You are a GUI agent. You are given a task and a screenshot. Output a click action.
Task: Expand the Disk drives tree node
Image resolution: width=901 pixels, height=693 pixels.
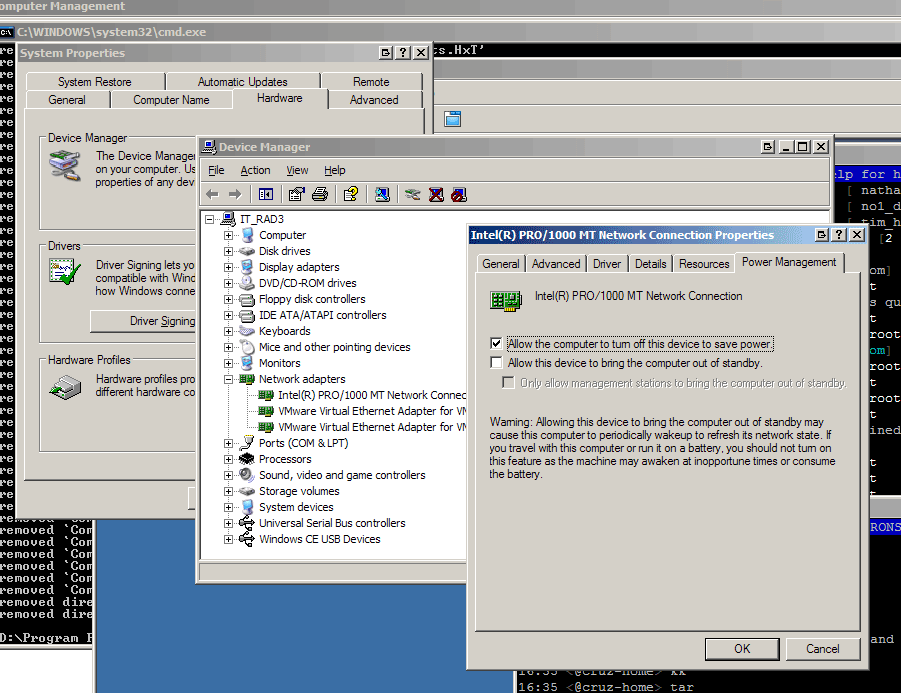[229, 251]
